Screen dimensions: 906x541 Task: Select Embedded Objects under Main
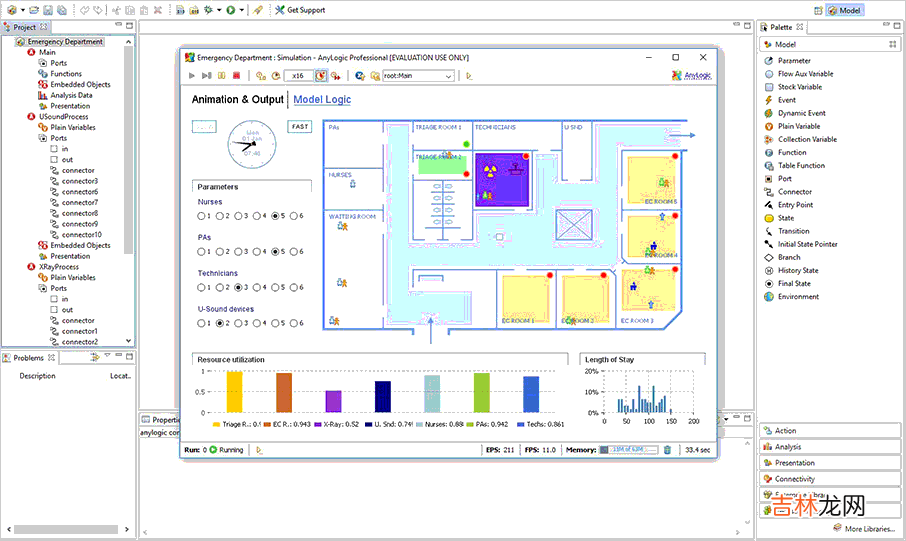tap(80, 85)
